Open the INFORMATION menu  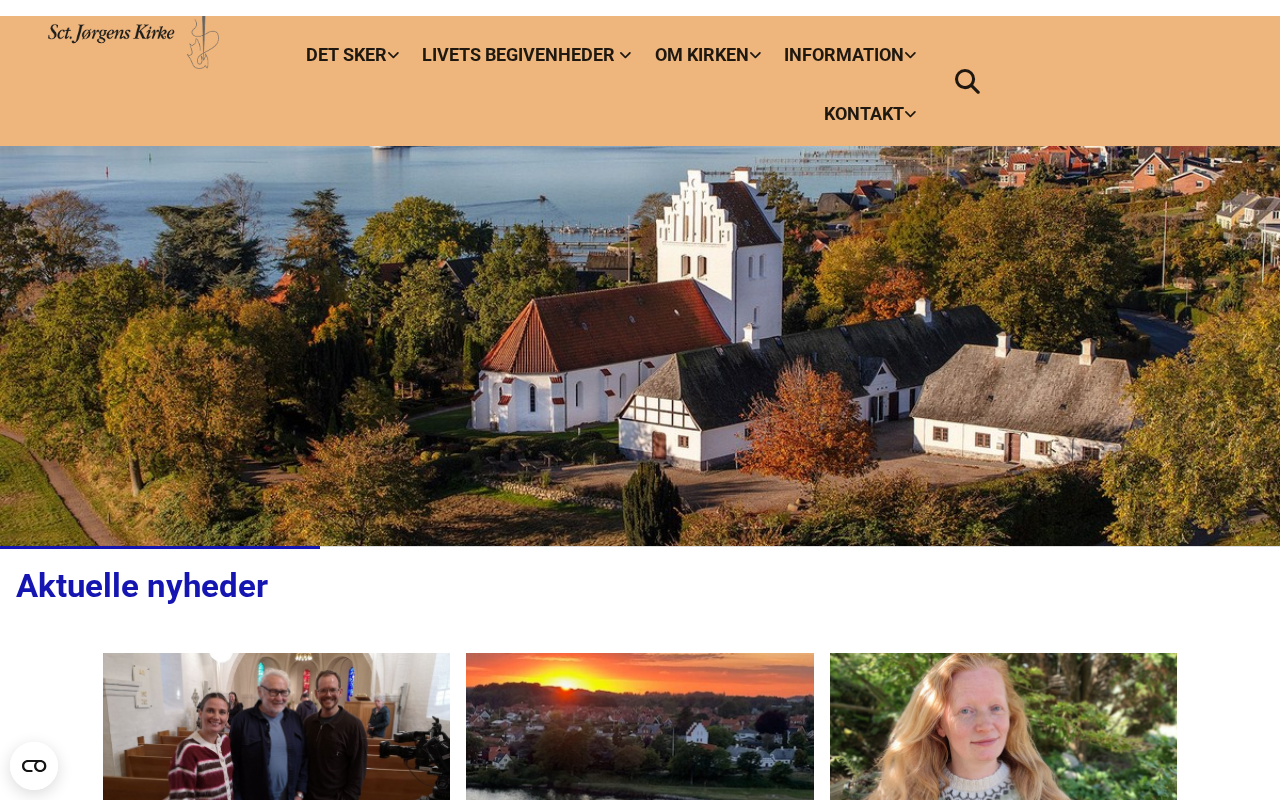tap(843, 55)
